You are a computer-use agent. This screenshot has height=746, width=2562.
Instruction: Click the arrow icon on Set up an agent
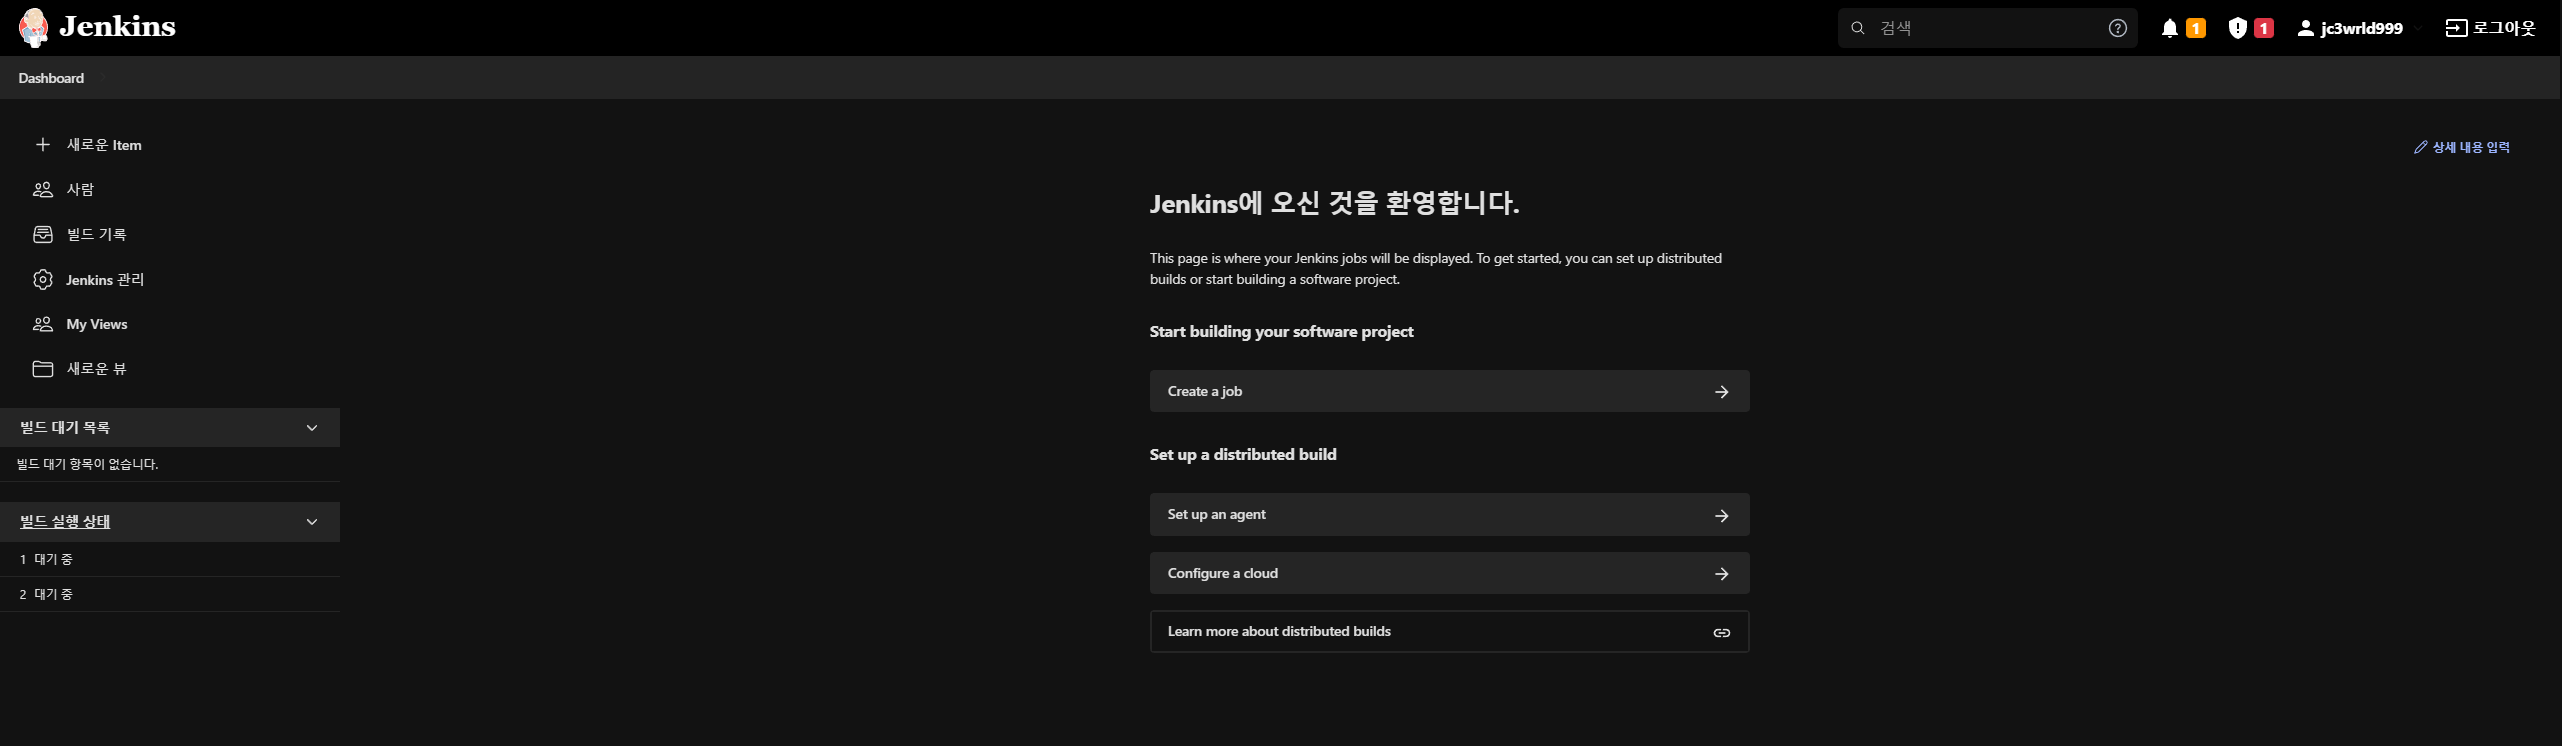pos(1721,516)
